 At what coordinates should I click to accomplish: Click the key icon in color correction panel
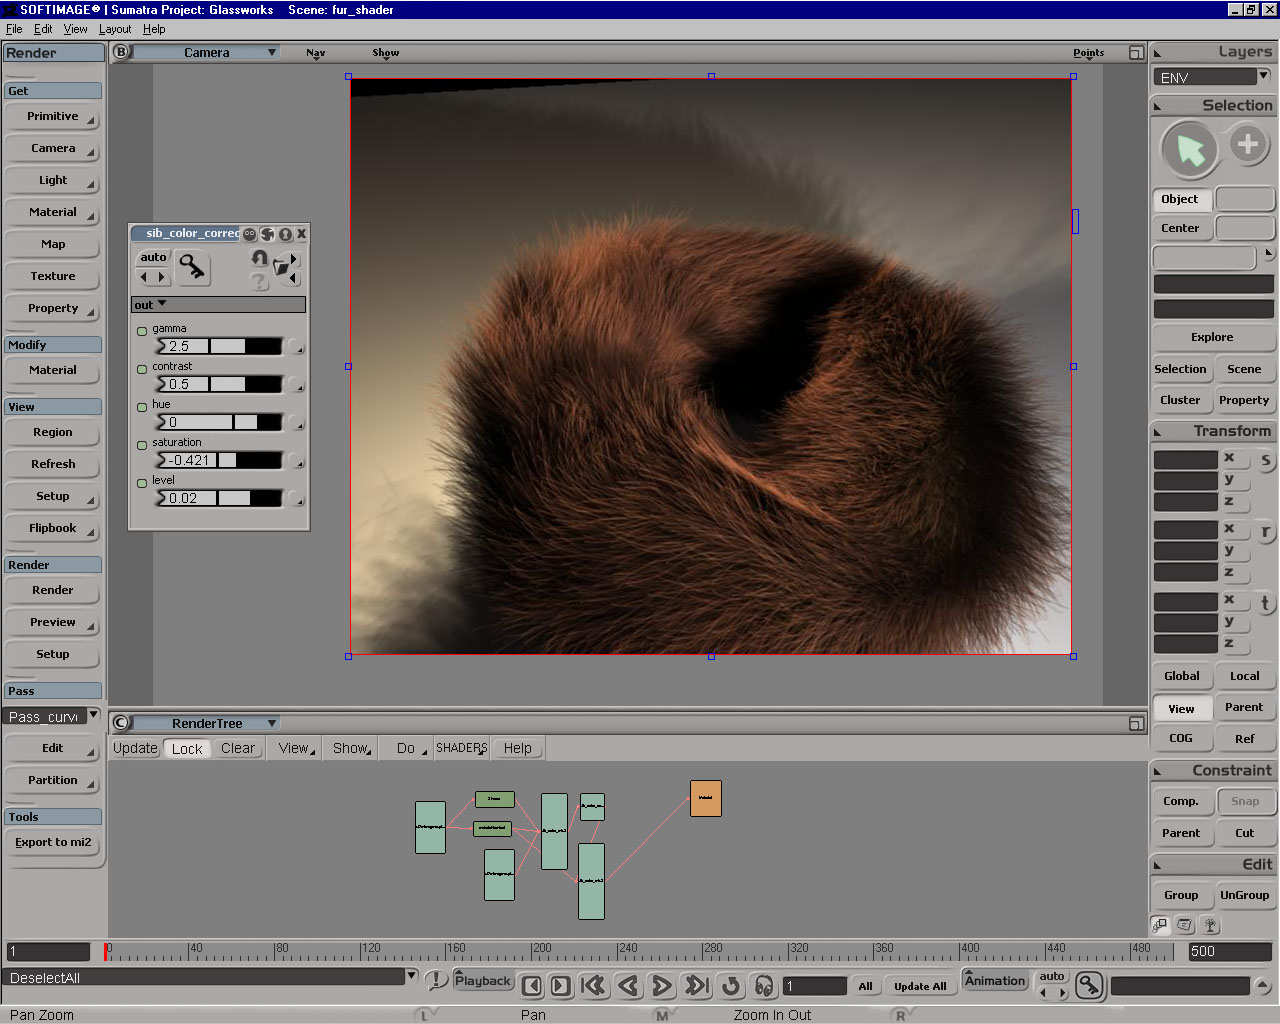coord(191,267)
